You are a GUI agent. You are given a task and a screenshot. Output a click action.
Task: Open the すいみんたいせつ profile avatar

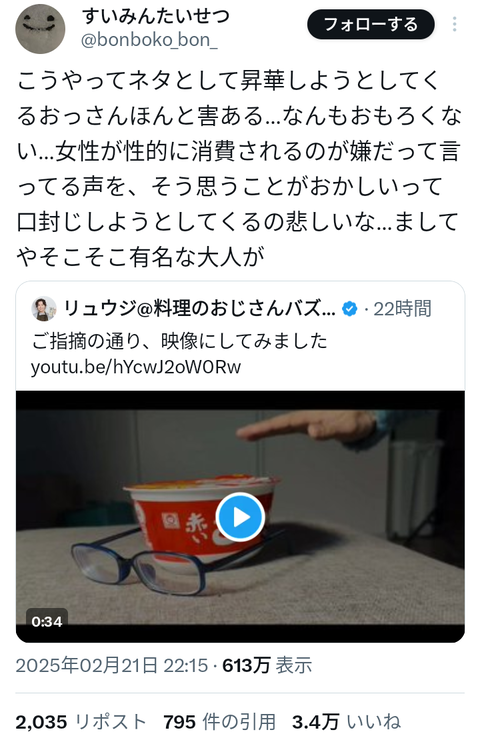(40, 29)
